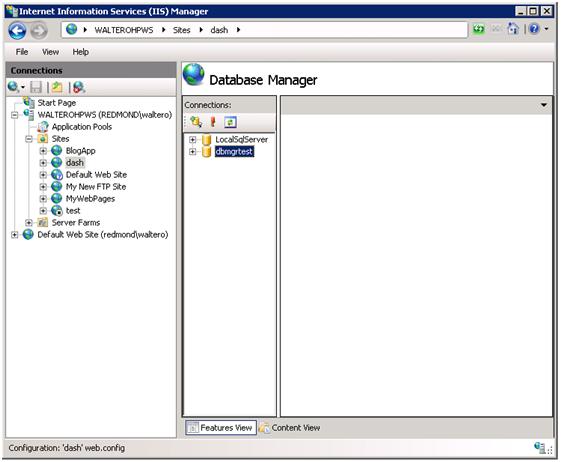Click the disabled stop icon in address bar
561x462 pixels.
pos(496,29)
